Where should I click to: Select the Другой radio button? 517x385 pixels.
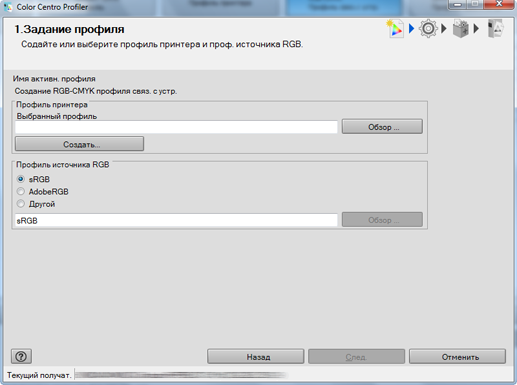[21, 204]
